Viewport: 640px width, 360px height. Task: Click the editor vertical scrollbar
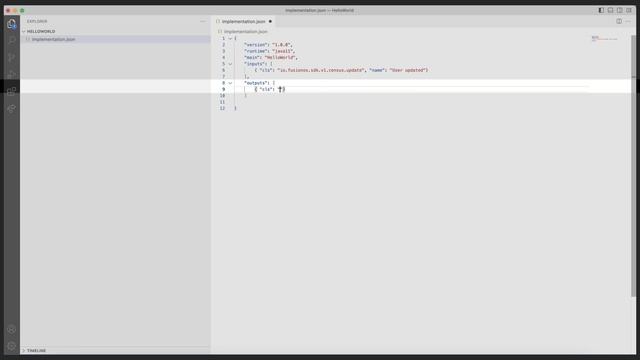pyautogui.click(x=633, y=165)
